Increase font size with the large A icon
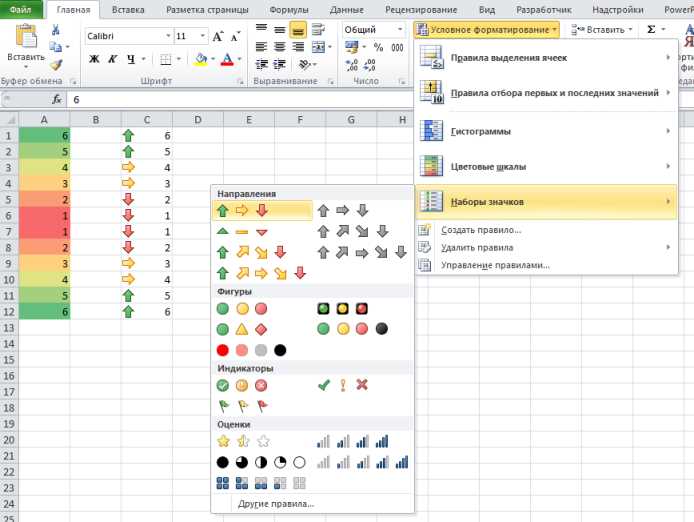 tap(217, 36)
